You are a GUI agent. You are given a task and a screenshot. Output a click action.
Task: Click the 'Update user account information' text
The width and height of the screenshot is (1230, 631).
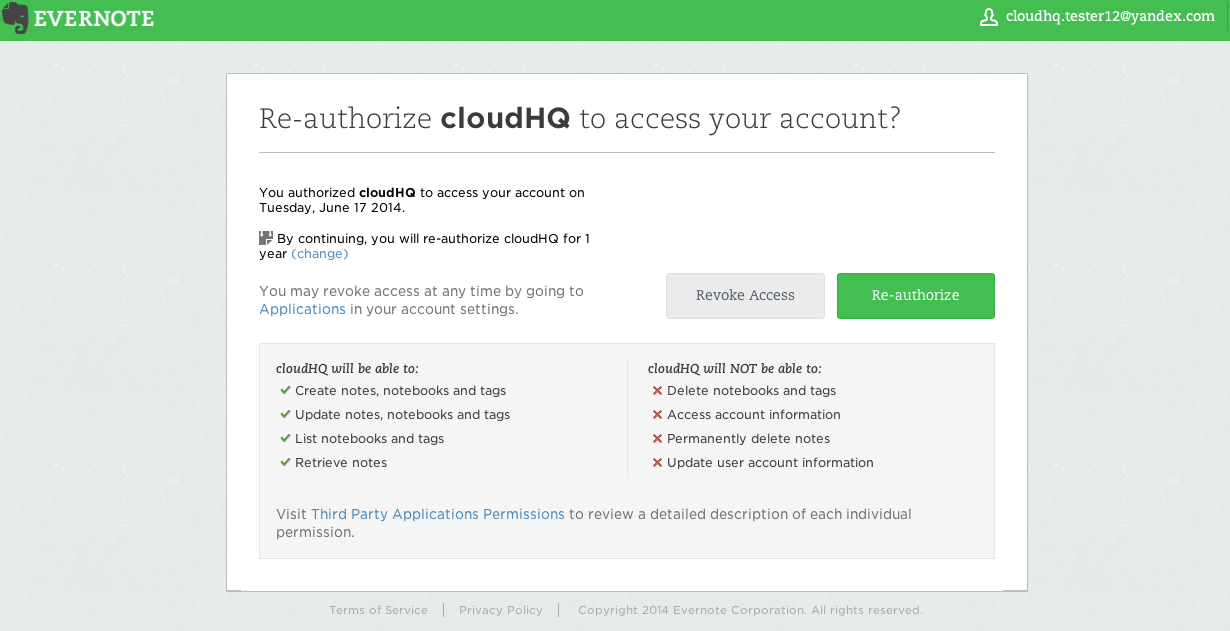coord(770,463)
